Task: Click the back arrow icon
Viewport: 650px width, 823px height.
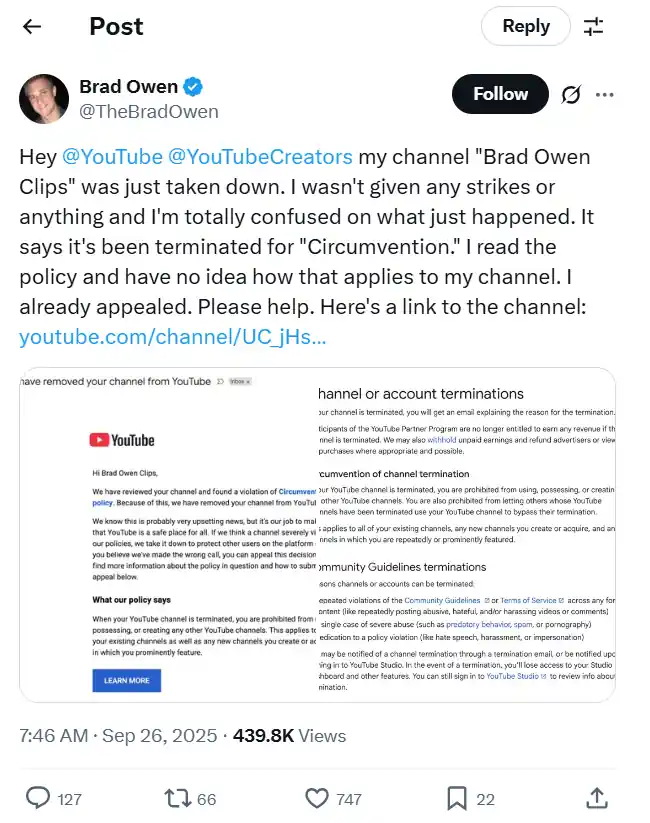Action: [x=32, y=27]
